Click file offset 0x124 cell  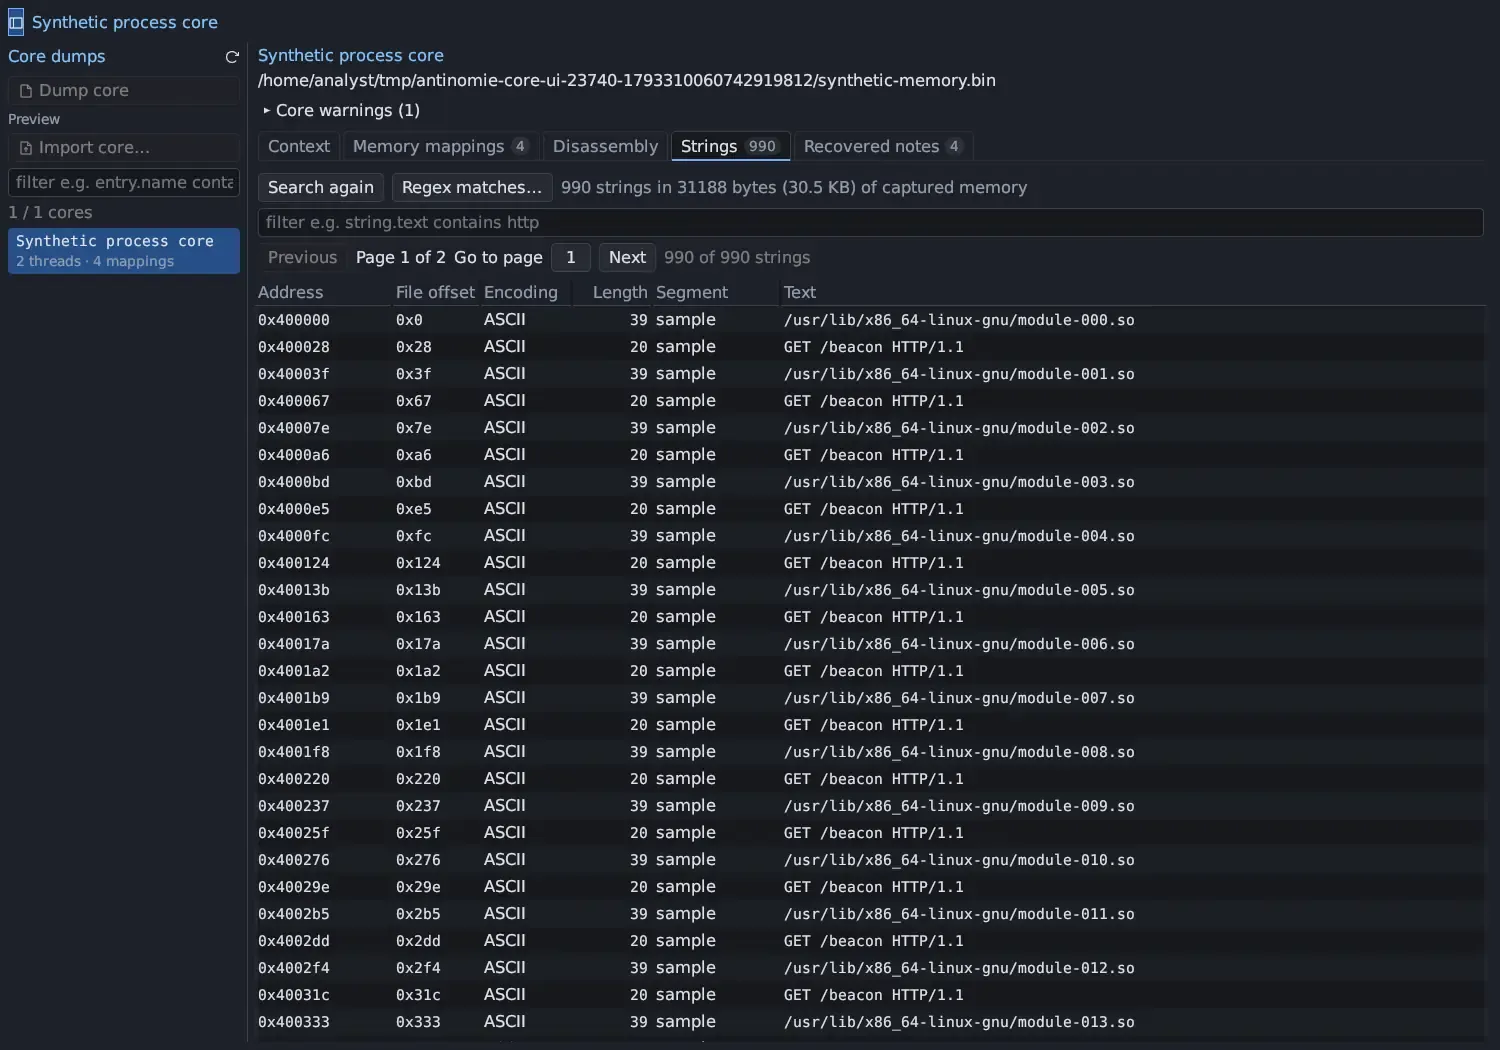tap(418, 563)
